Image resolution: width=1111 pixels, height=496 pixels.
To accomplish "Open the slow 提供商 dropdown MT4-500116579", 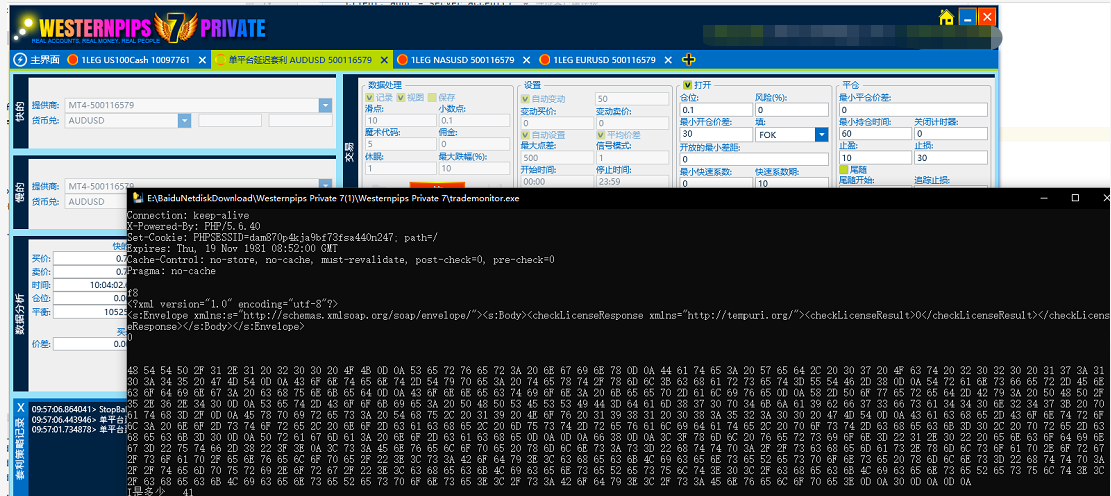I will pyautogui.click(x=325, y=186).
